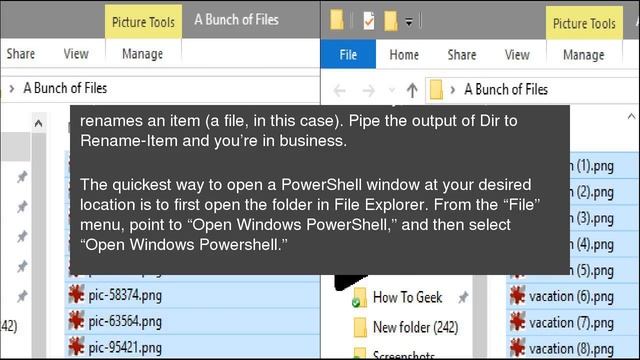Click scroll up arrow in left navigation pane
The width and height of the screenshot is (640, 360).
[38, 123]
